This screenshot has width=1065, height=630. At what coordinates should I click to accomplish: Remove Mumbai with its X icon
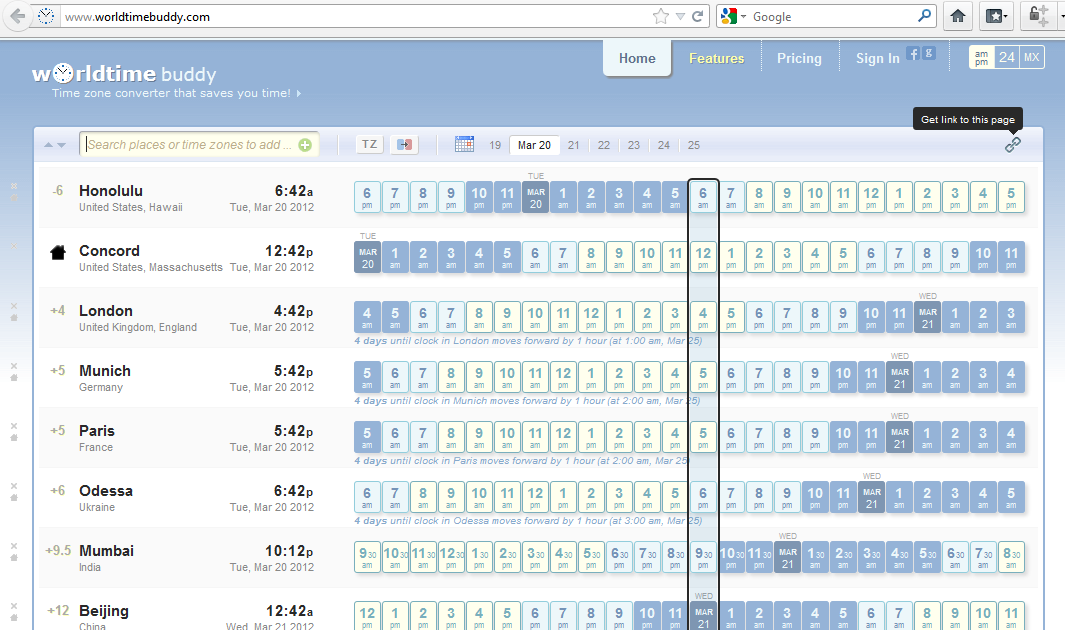[14, 546]
